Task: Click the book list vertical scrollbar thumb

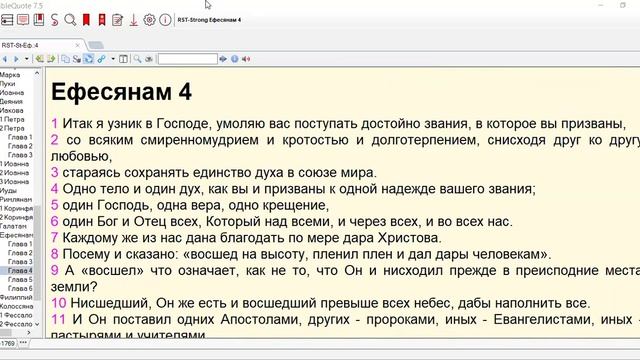Action: [x=37, y=253]
